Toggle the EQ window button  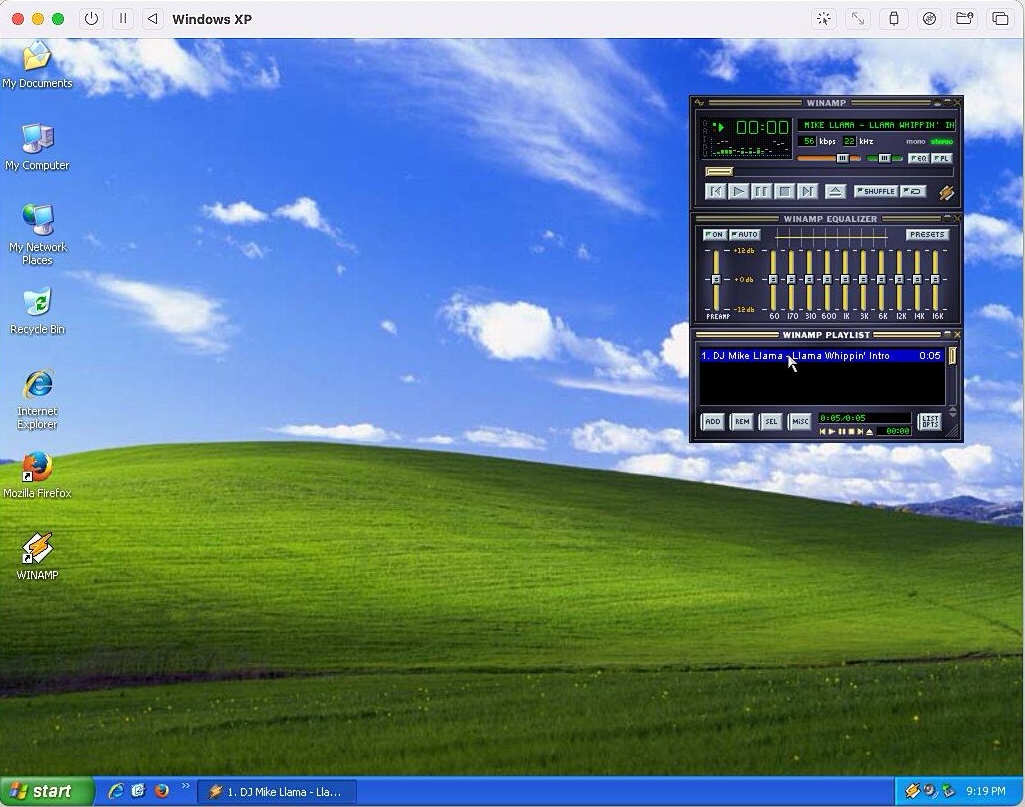(918, 158)
